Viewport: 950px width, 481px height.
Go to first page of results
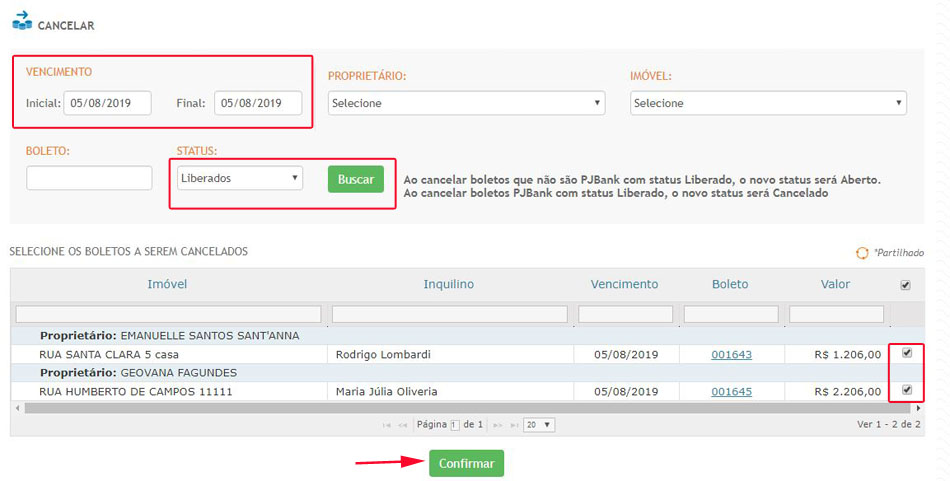[x=387, y=425]
